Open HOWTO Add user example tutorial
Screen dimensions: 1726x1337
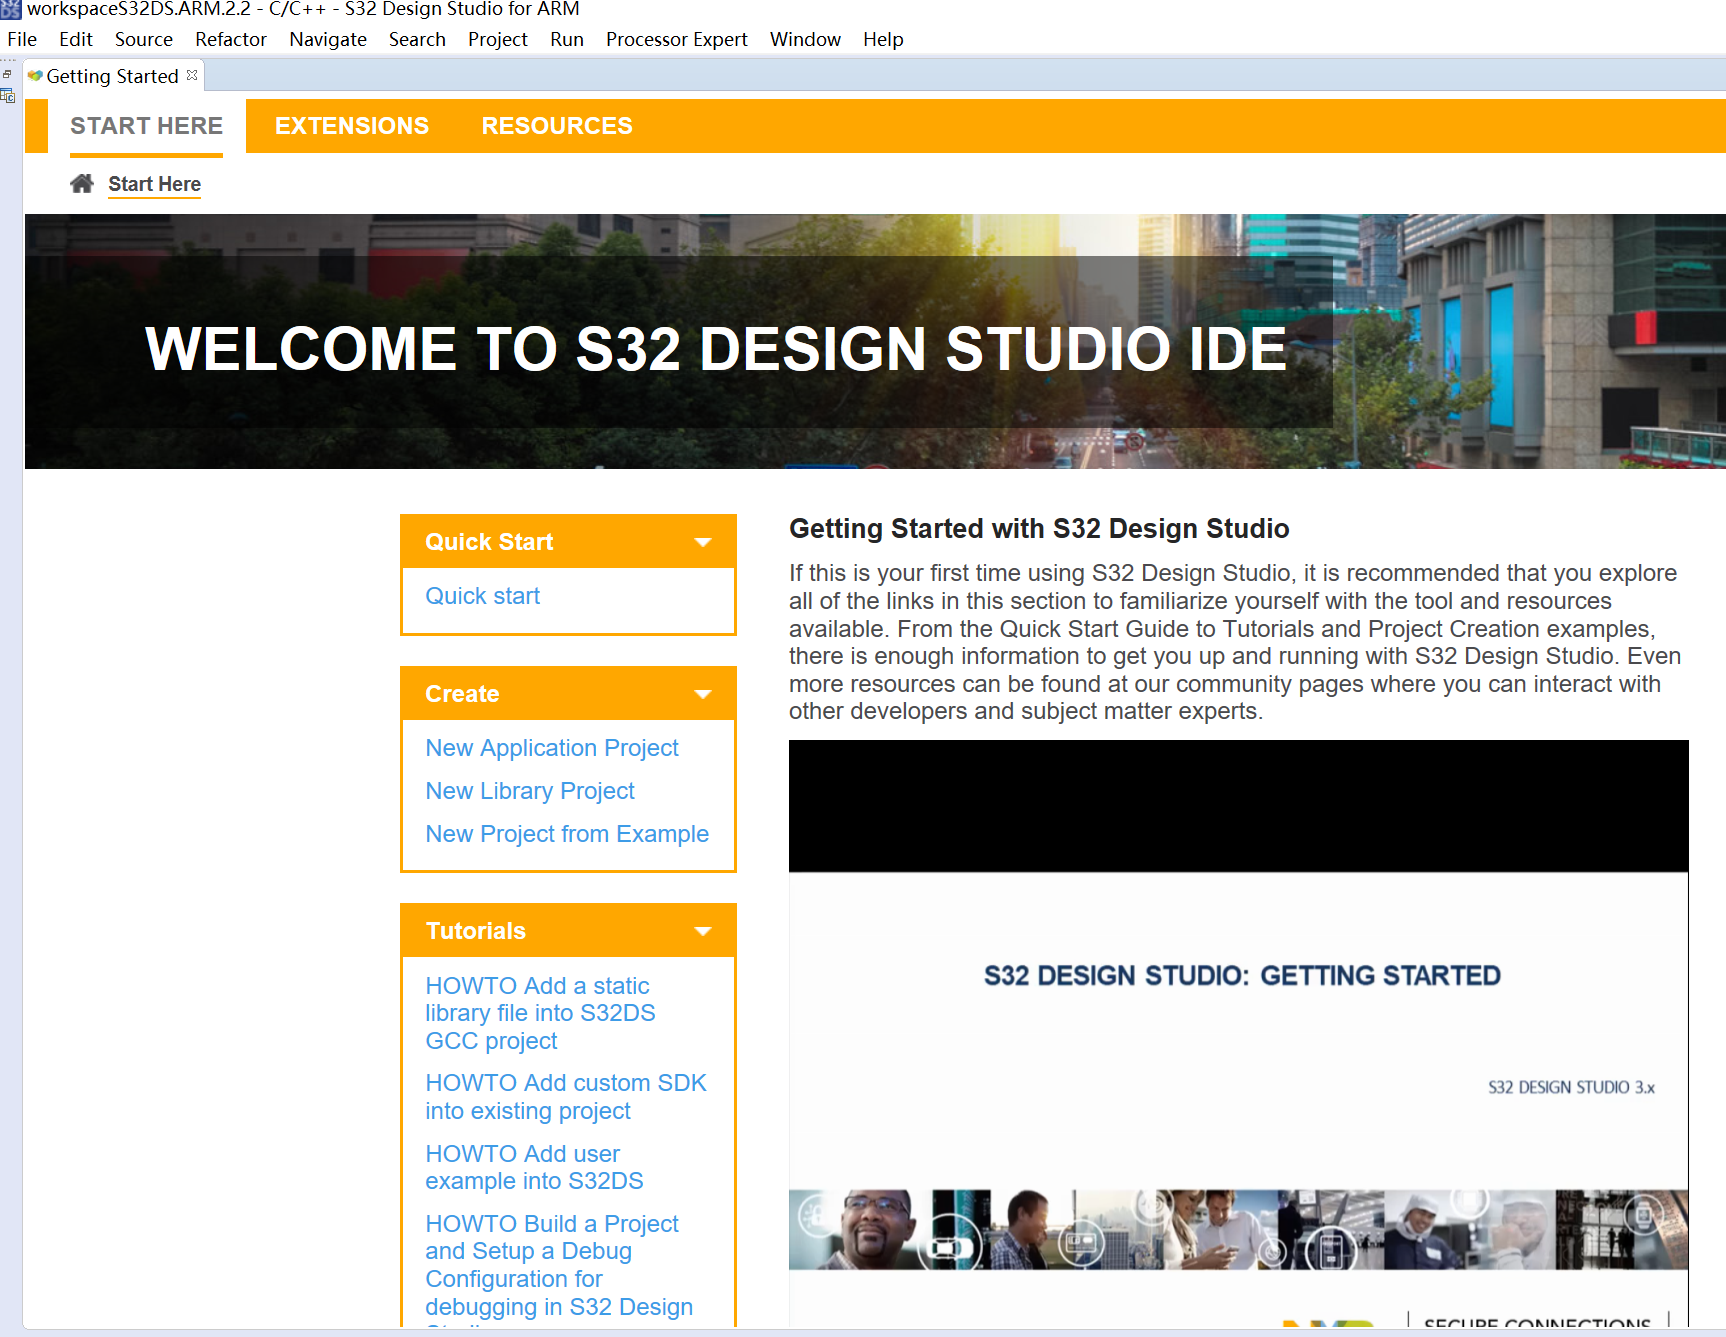click(534, 1167)
